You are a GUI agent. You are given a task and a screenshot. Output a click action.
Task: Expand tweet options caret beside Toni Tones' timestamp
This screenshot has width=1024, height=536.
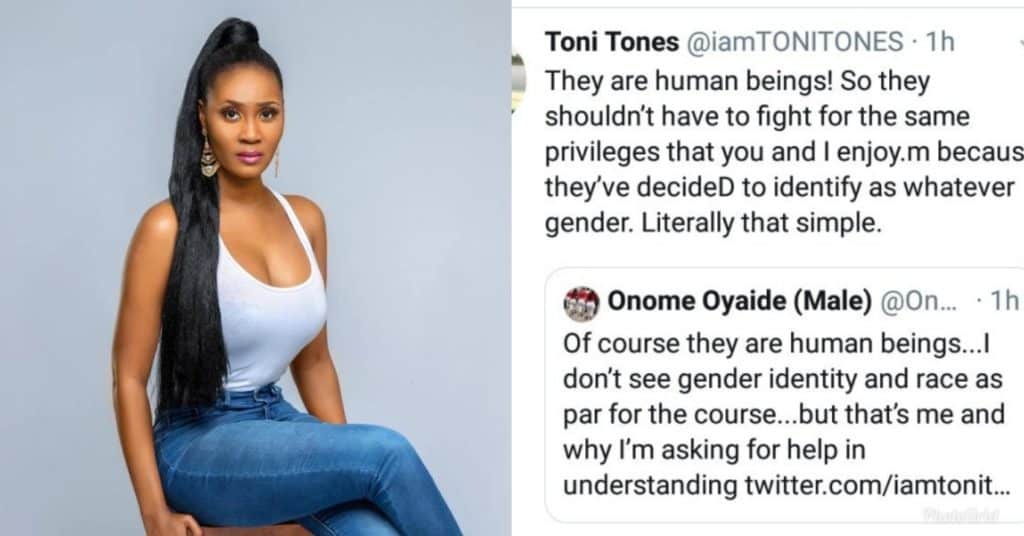pos(1021,42)
